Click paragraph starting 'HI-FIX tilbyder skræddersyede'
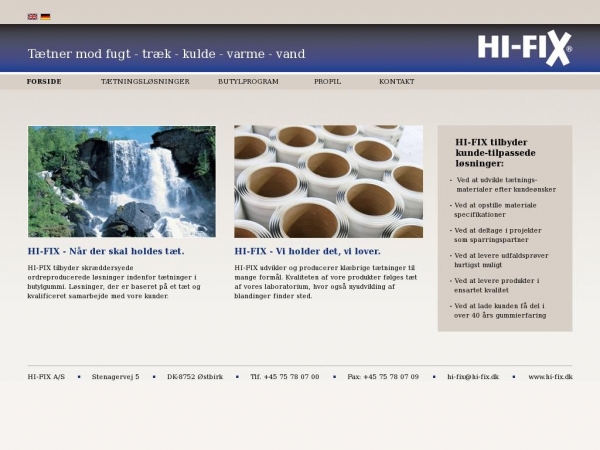This screenshot has width=600, height=450. [114, 282]
